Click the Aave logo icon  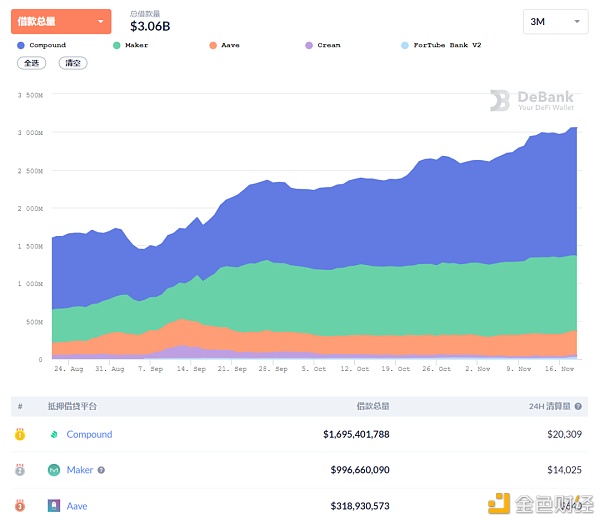(54, 505)
